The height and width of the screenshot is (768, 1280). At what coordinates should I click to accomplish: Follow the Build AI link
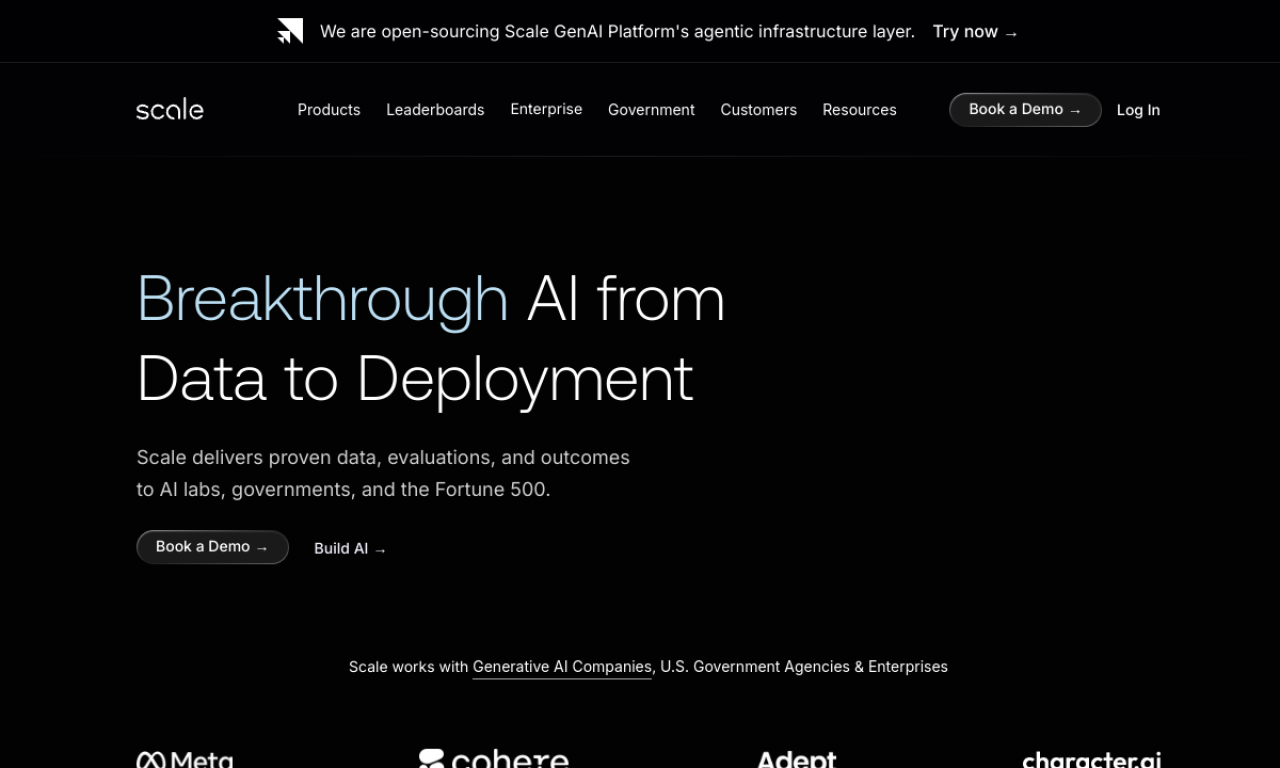350,548
